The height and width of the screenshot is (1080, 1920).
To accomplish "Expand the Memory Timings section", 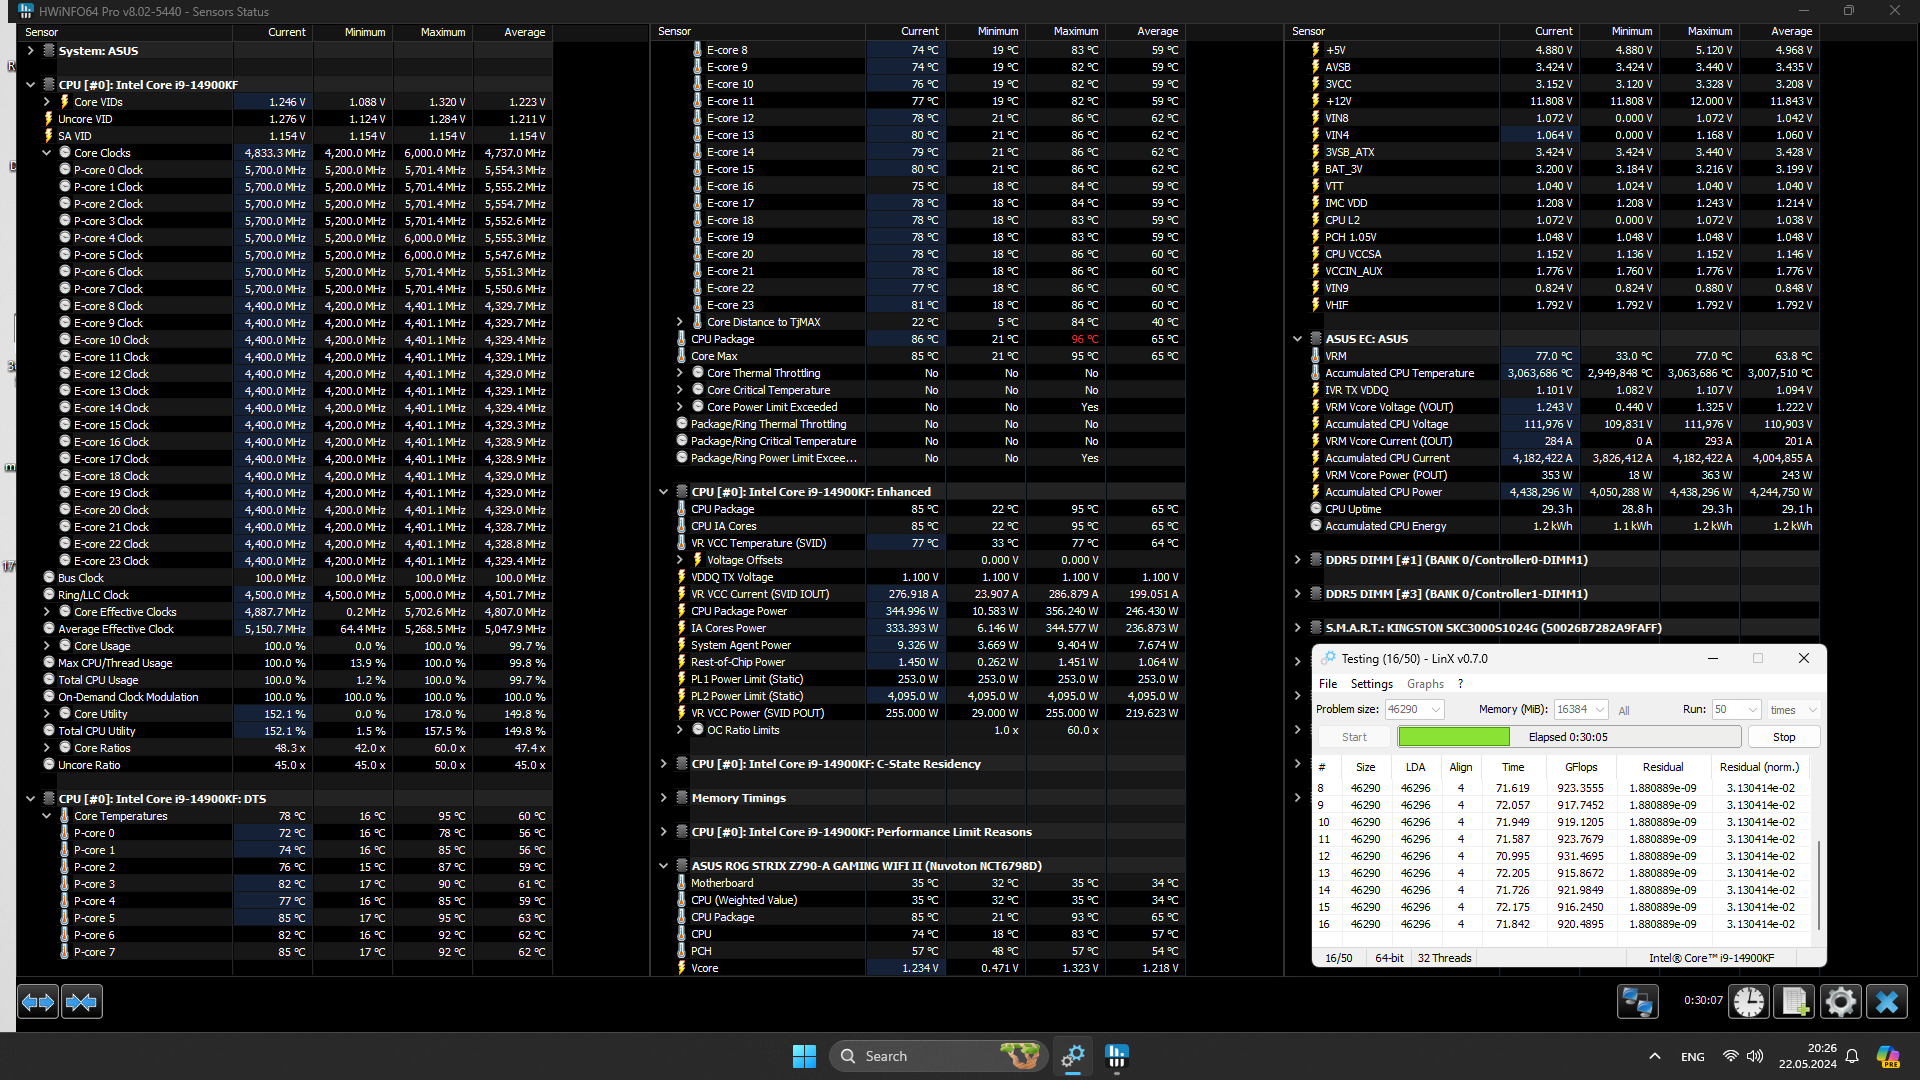I will pos(663,798).
